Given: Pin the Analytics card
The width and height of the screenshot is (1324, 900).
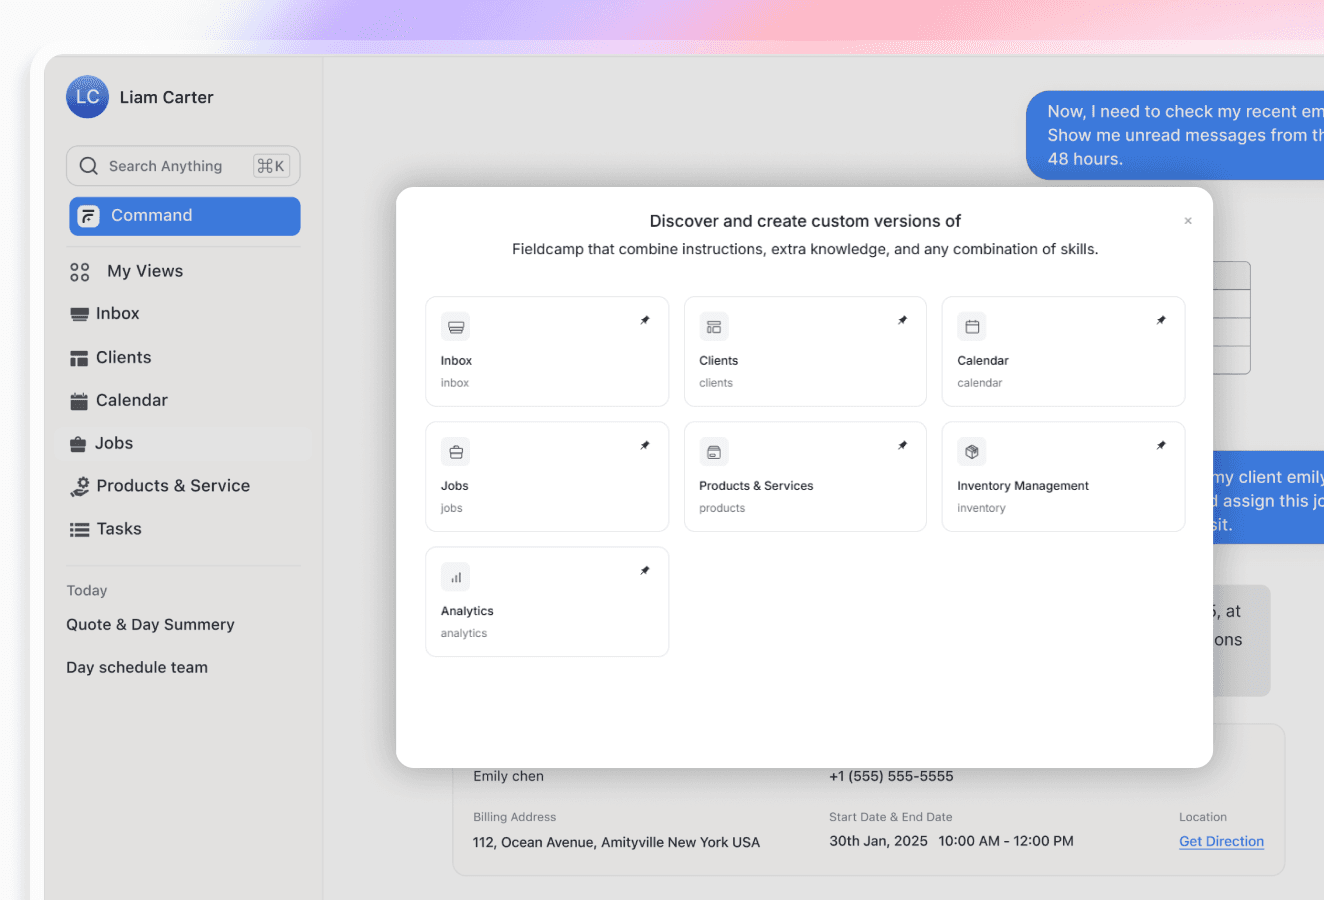Looking at the screenshot, I should pos(644,569).
